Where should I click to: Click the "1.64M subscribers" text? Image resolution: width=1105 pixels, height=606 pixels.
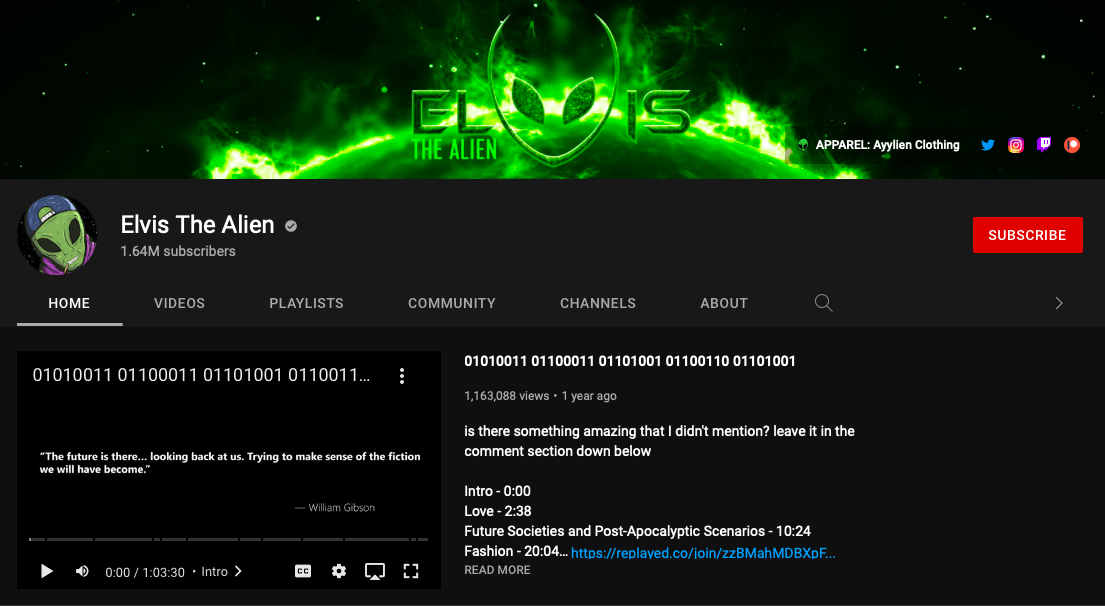[x=178, y=252]
